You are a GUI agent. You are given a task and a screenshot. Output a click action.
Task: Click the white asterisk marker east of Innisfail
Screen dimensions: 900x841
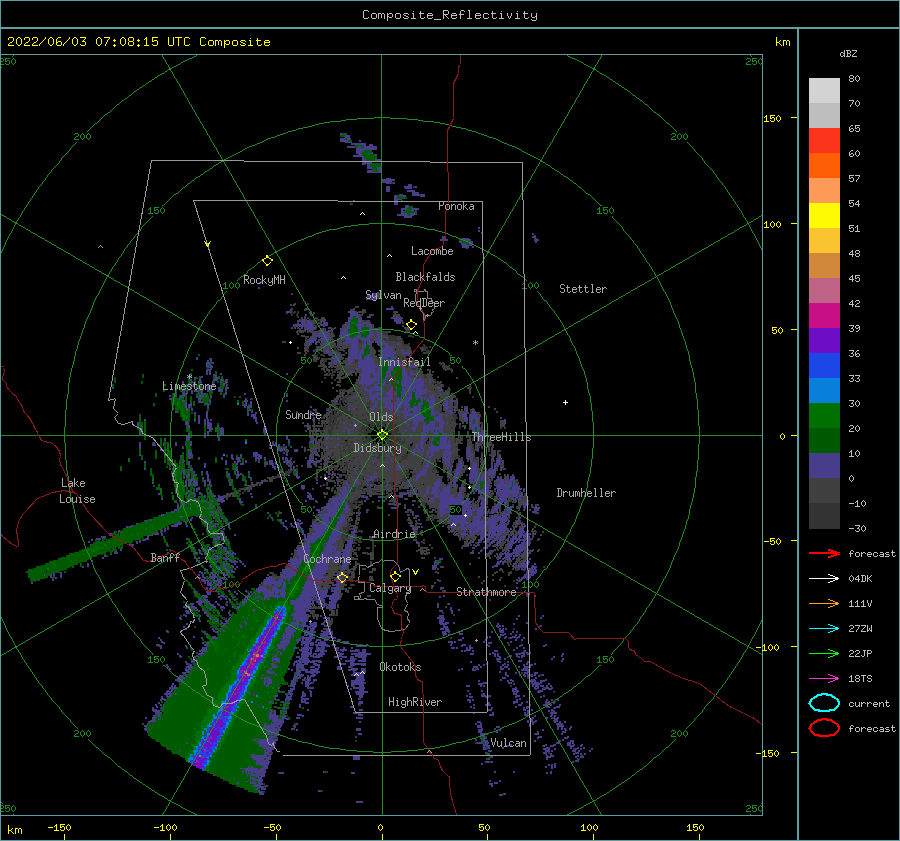pos(475,343)
